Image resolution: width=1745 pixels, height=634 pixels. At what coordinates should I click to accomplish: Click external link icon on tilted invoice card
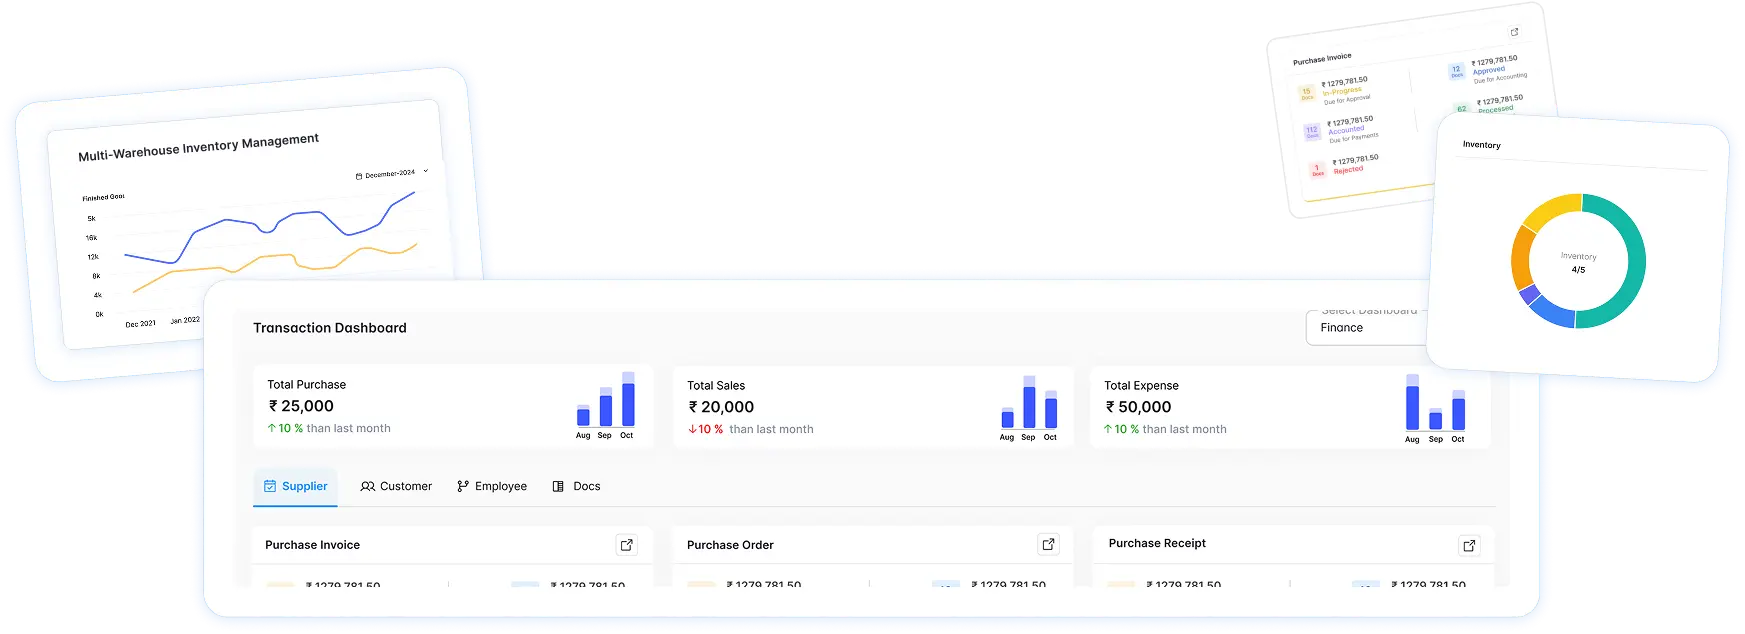(x=1514, y=33)
